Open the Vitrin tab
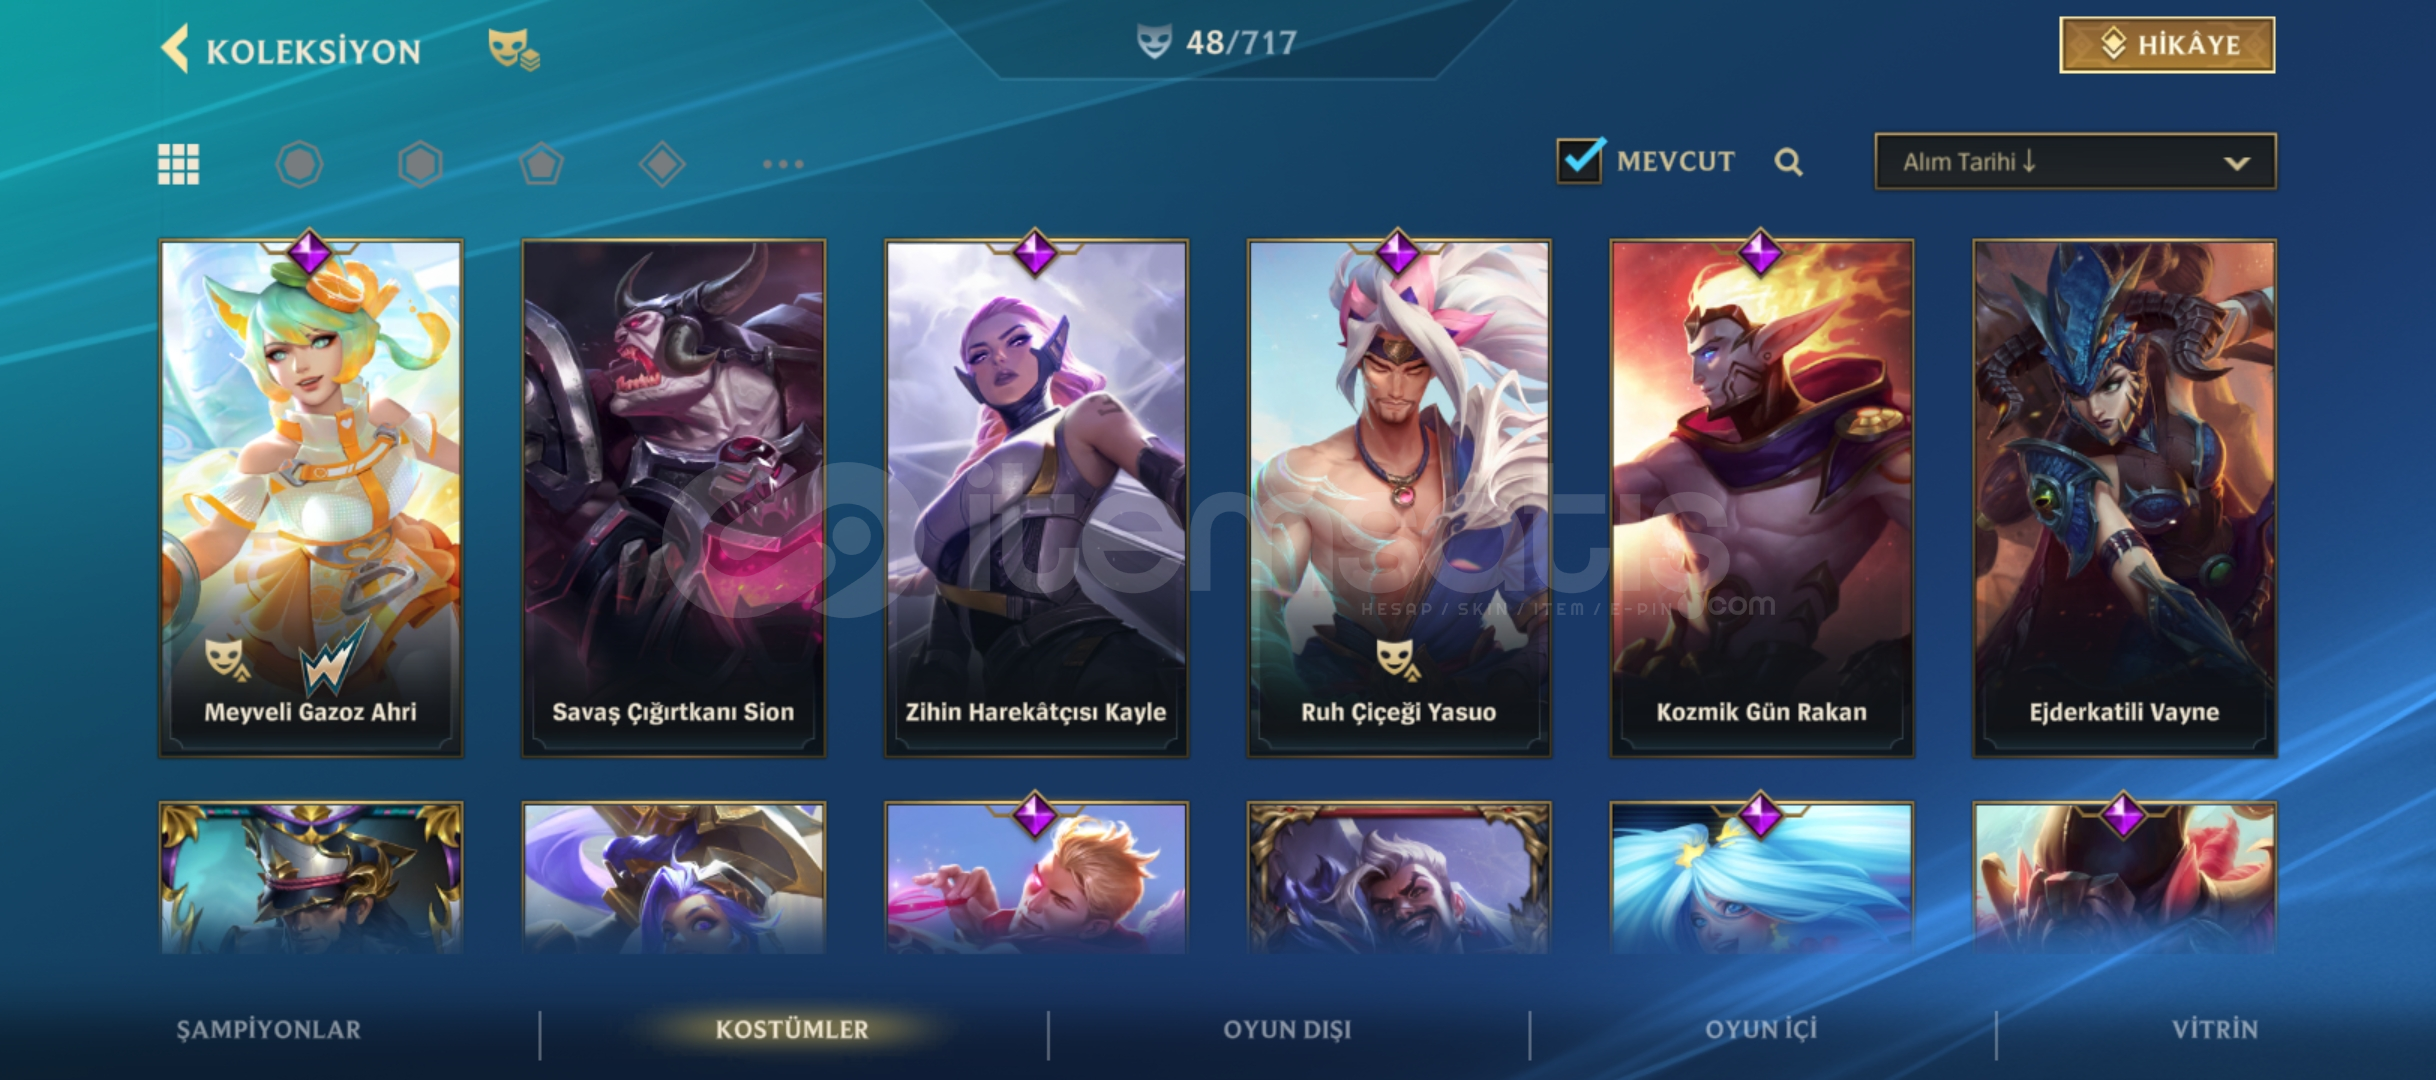 pos(2214,1029)
